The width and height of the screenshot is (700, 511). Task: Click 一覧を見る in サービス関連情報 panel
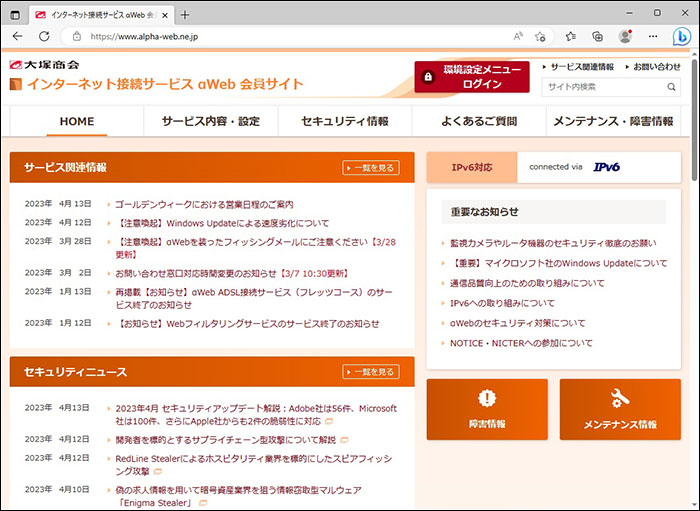(x=371, y=168)
